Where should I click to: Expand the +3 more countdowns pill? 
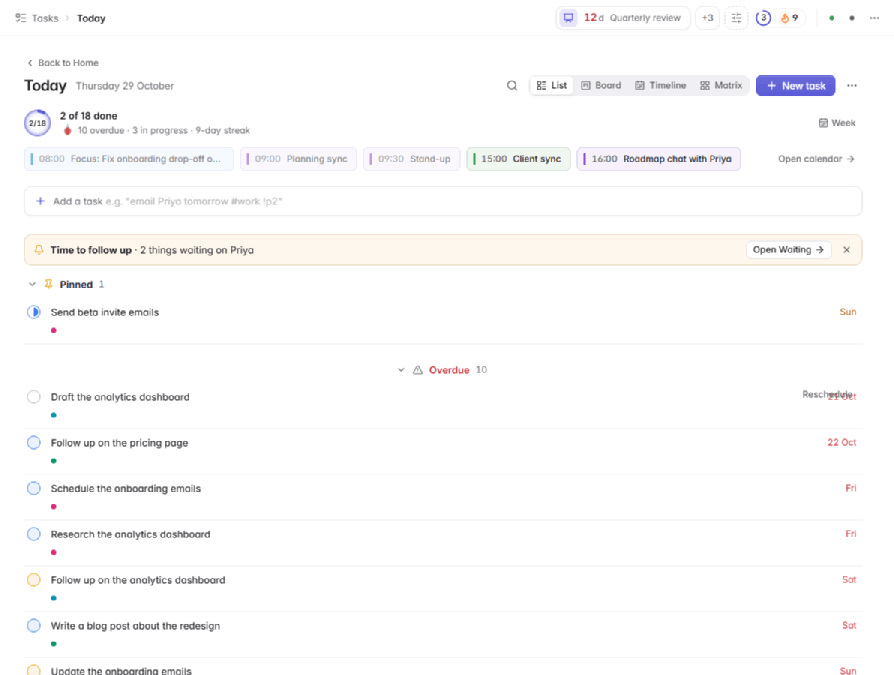click(707, 18)
